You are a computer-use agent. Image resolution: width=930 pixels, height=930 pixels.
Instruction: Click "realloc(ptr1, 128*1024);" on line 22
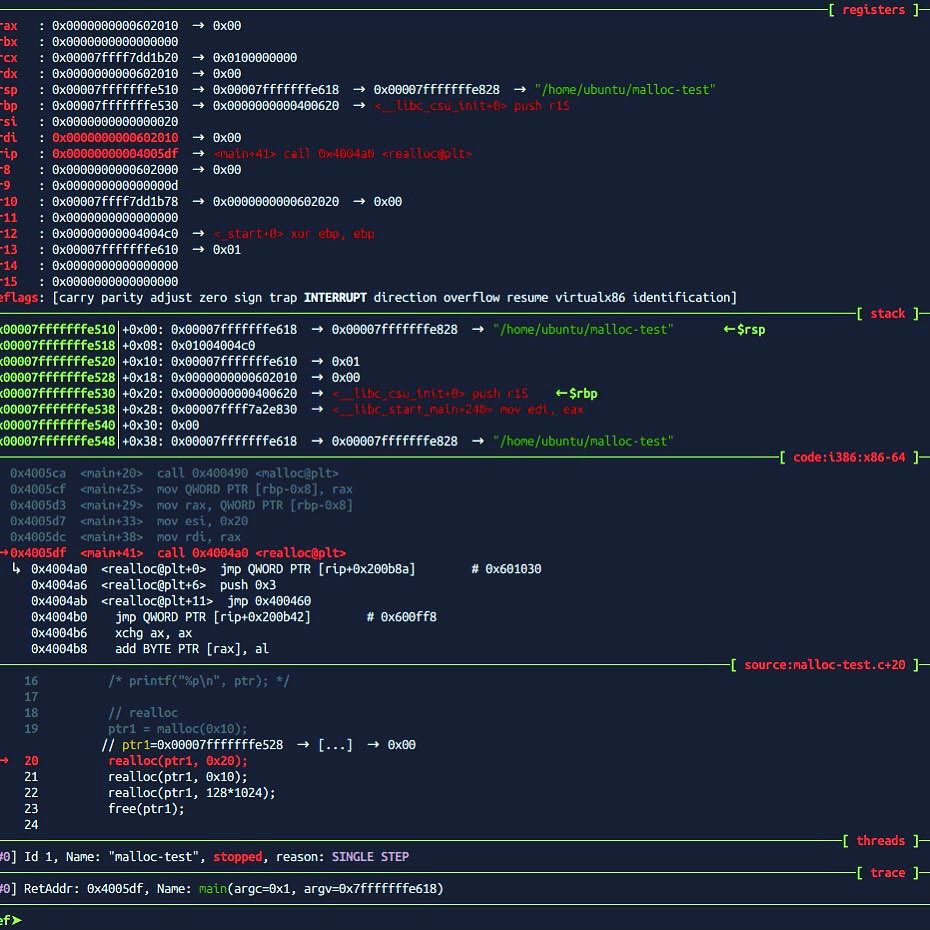coord(192,793)
